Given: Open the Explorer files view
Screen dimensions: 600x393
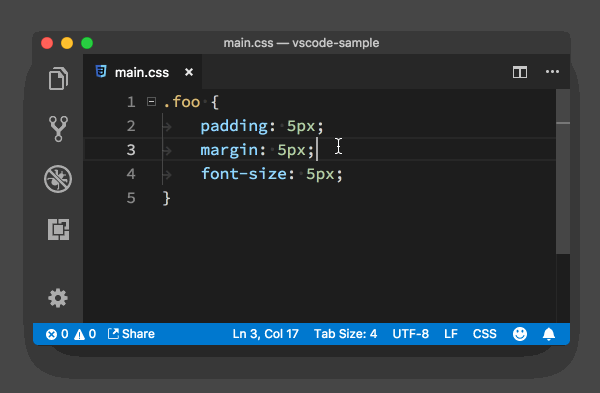Looking at the screenshot, I should click(x=58, y=78).
